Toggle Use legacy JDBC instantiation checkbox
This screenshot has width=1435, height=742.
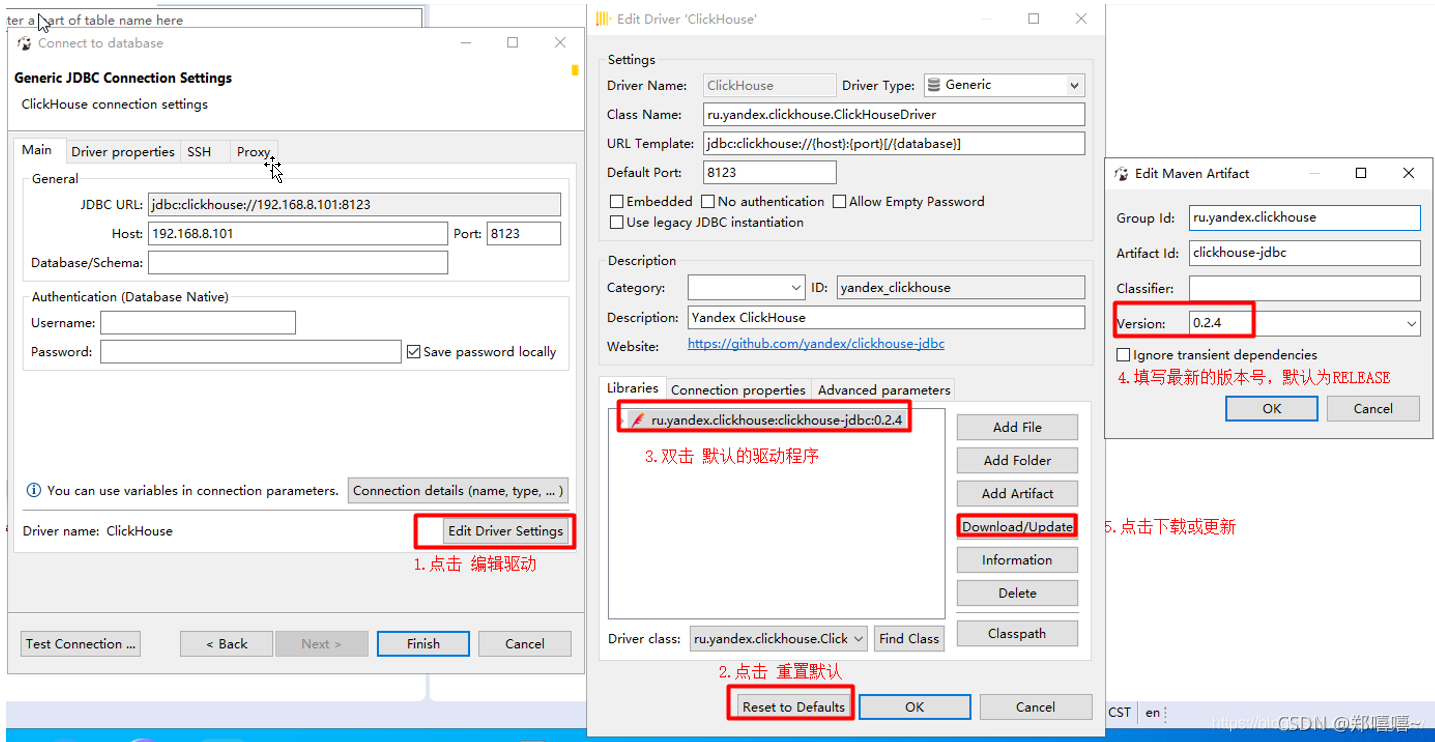(617, 223)
